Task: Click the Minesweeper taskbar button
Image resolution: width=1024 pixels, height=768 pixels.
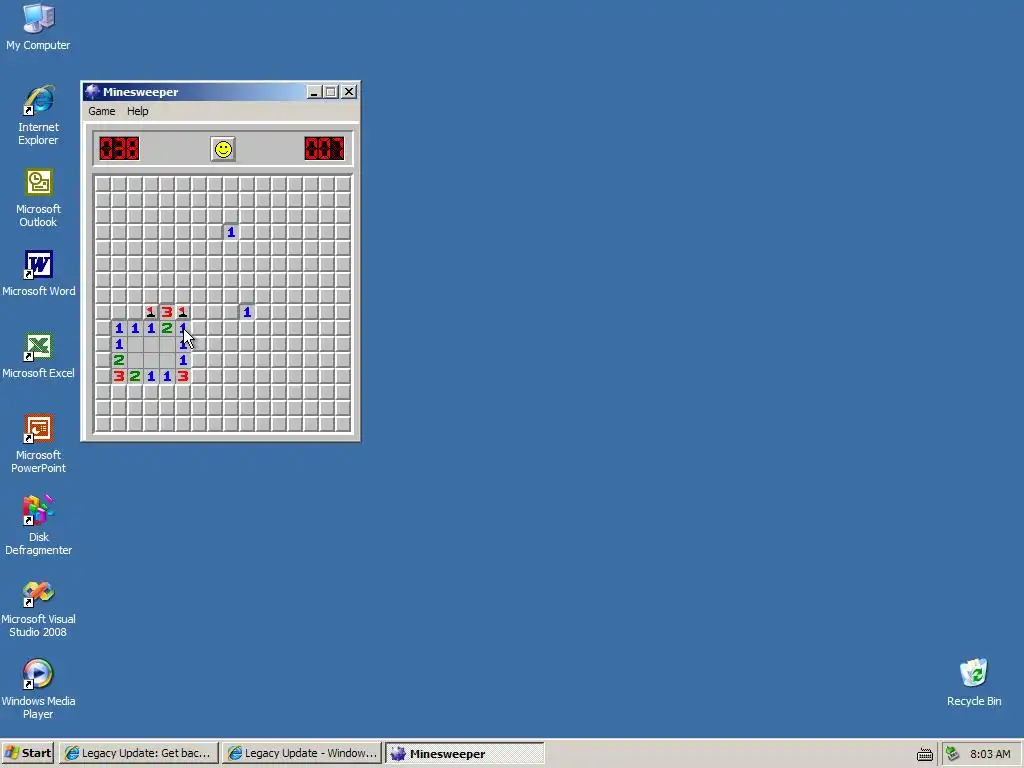Action: 464,753
